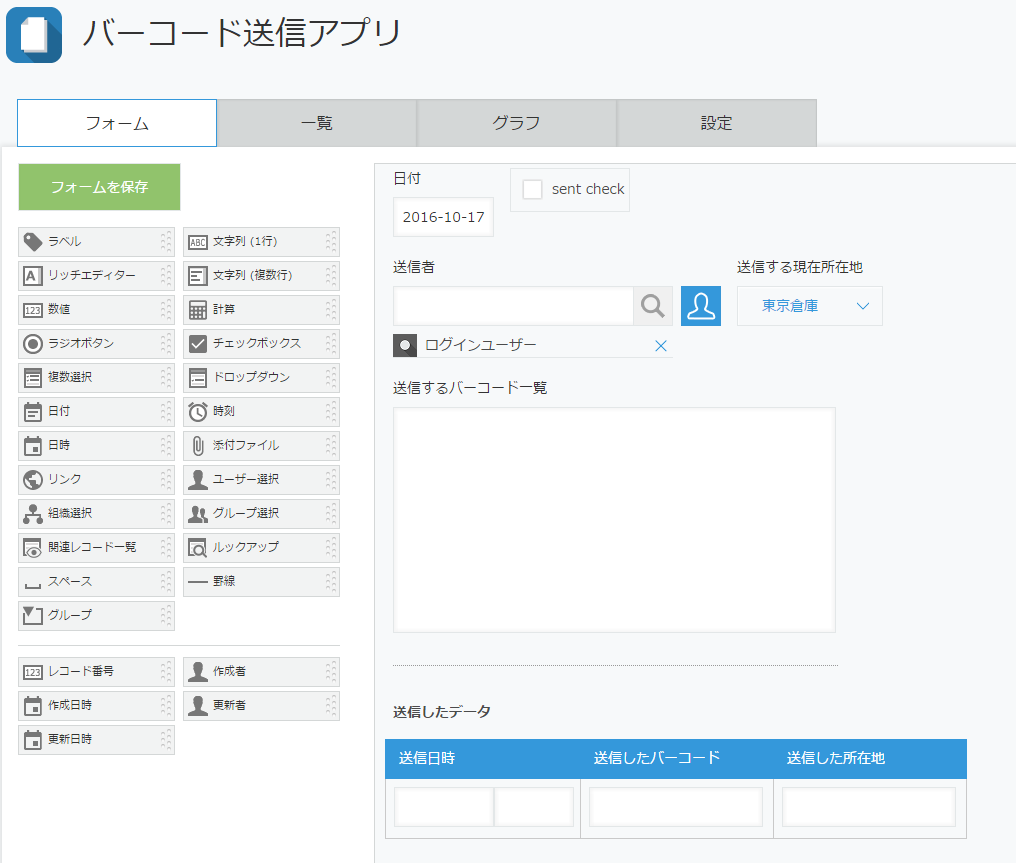This screenshot has width=1016, height=863.
Task: Go to the グラフ tab
Action: tap(516, 123)
